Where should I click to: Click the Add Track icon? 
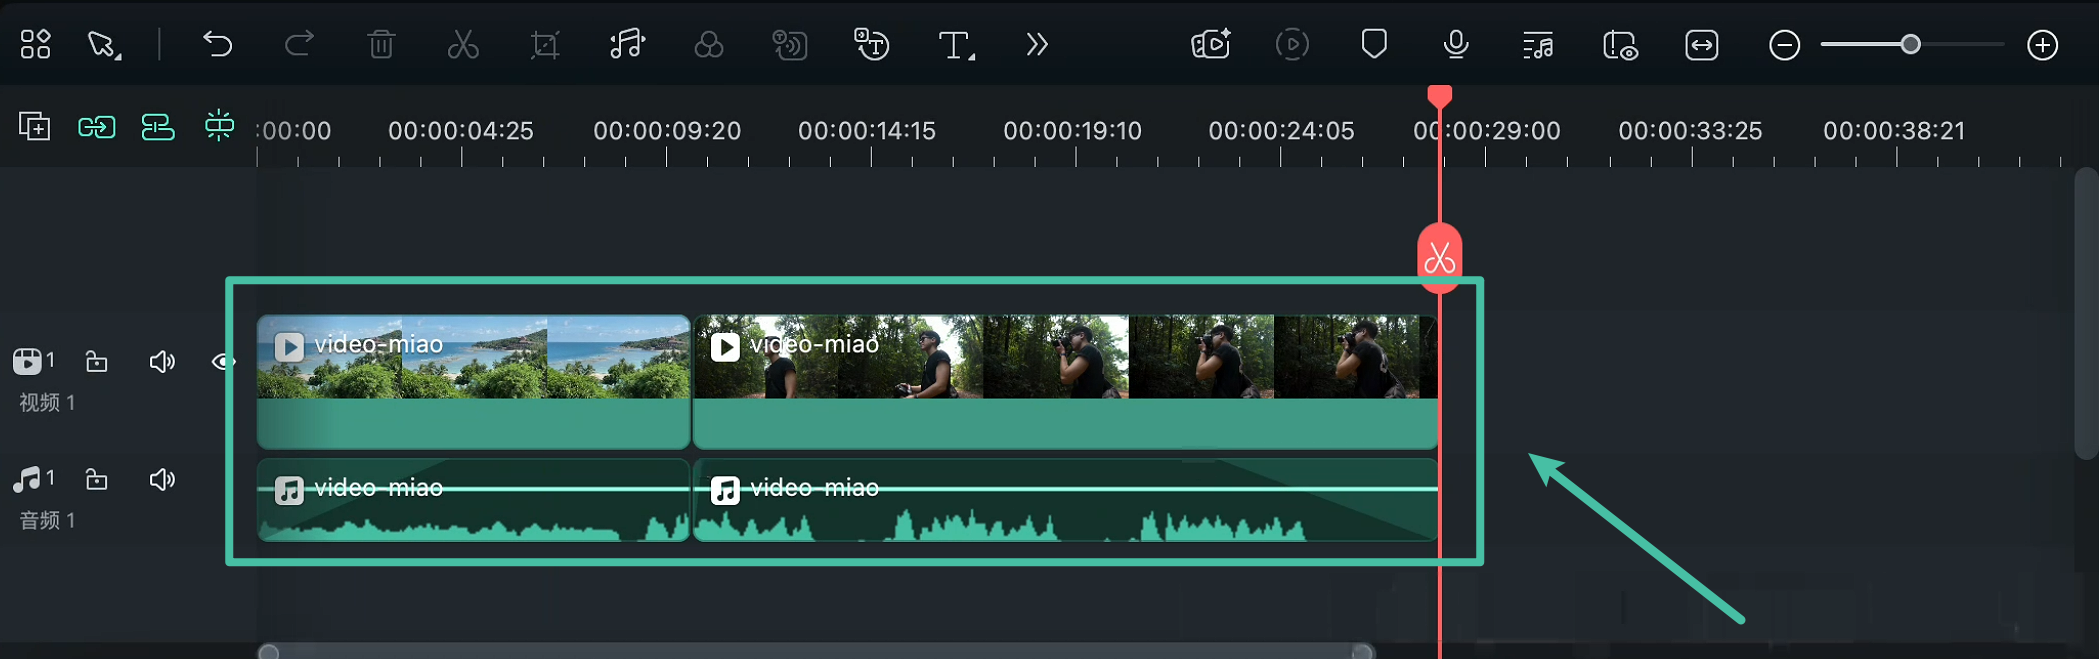pos(35,127)
